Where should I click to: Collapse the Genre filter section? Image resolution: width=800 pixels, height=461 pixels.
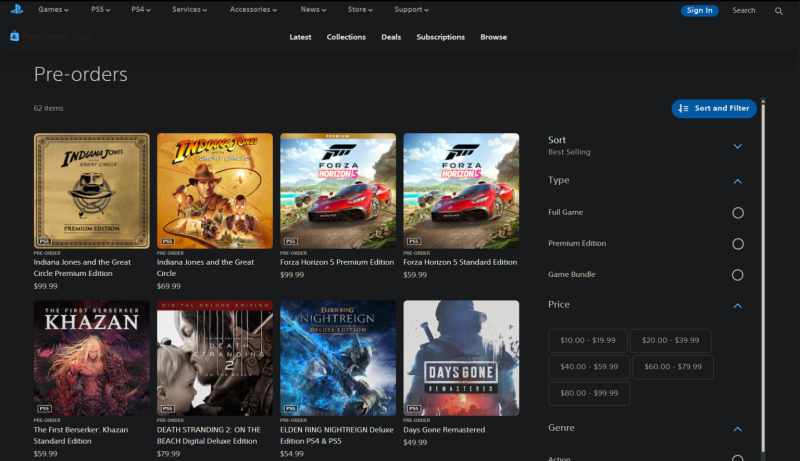click(738, 429)
